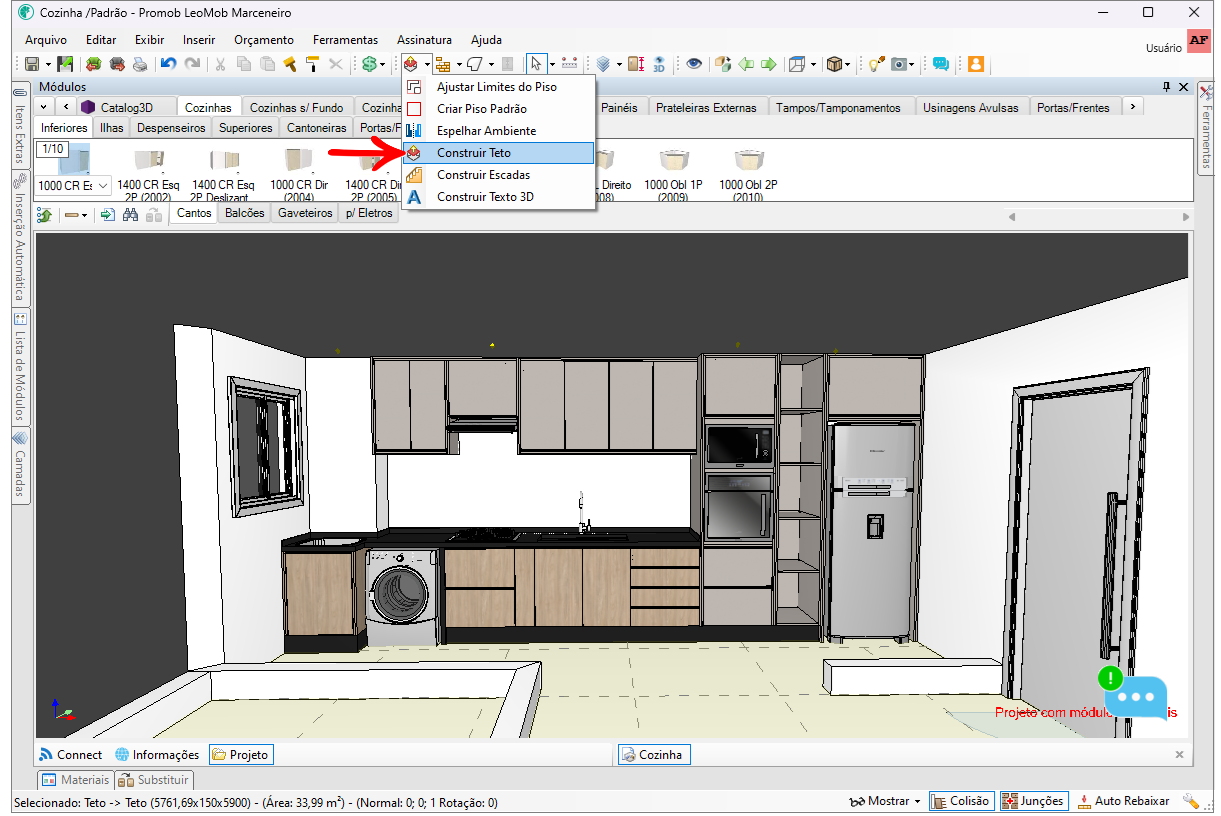This screenshot has width=1221, height=816.
Task: Click the Projeto button
Action: (240, 755)
